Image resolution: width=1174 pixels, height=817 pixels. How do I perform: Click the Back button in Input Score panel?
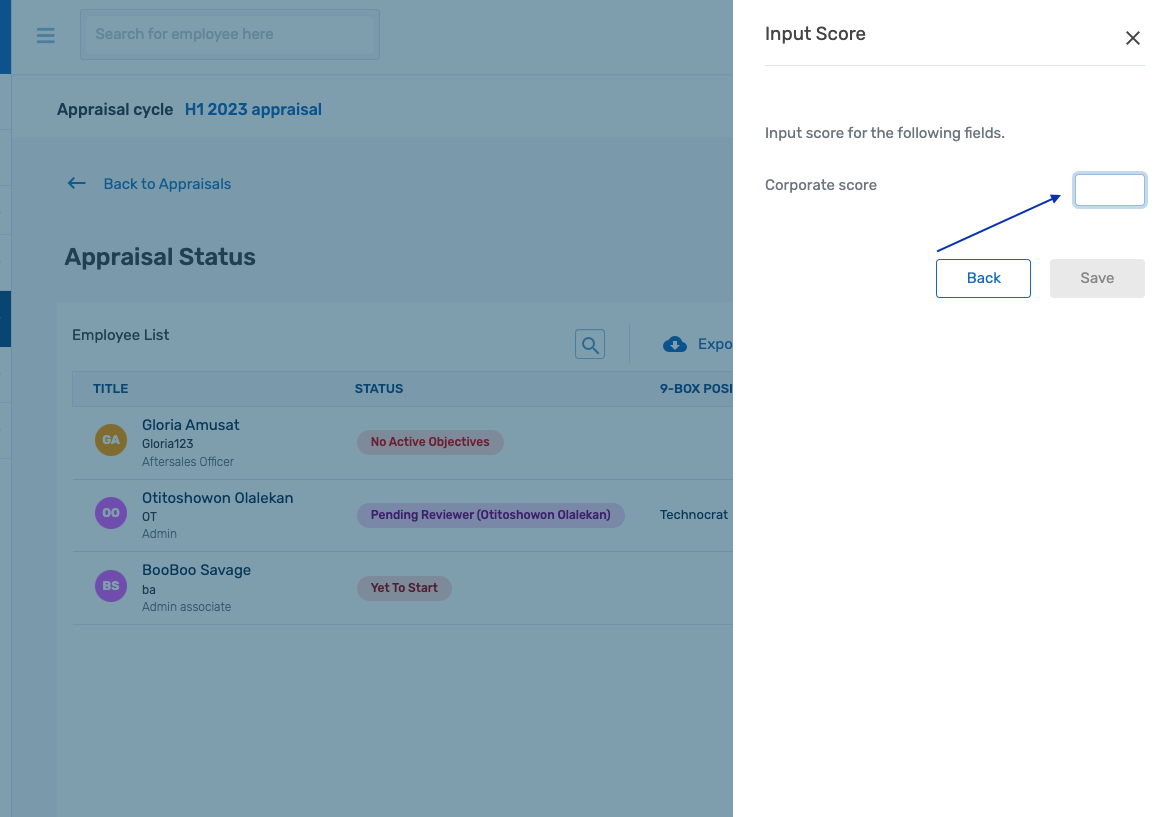click(x=983, y=278)
